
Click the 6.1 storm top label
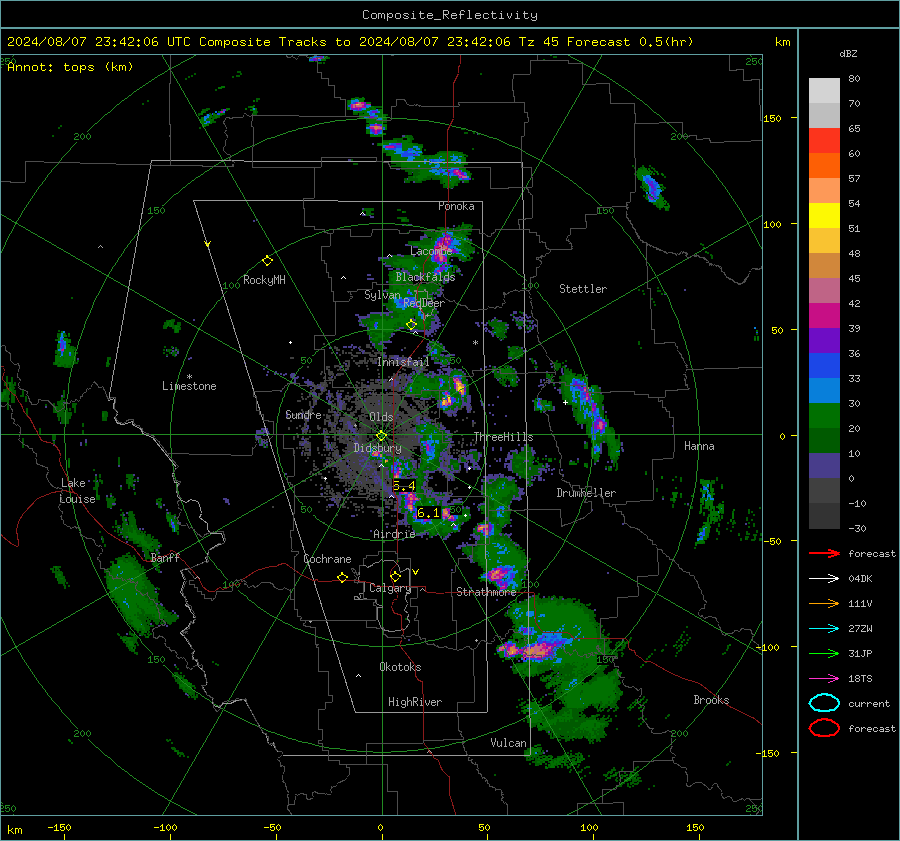coord(428,513)
